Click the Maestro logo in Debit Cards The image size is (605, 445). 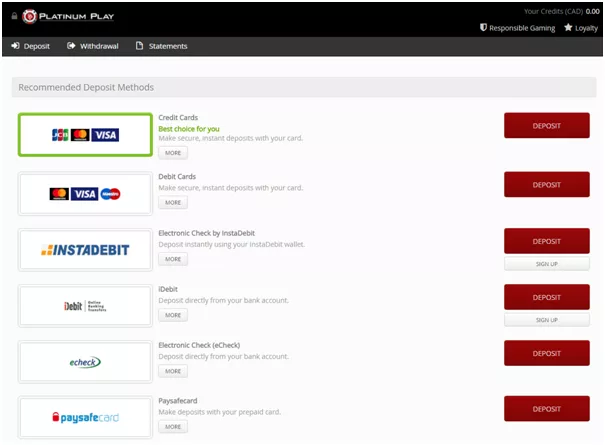(110, 194)
